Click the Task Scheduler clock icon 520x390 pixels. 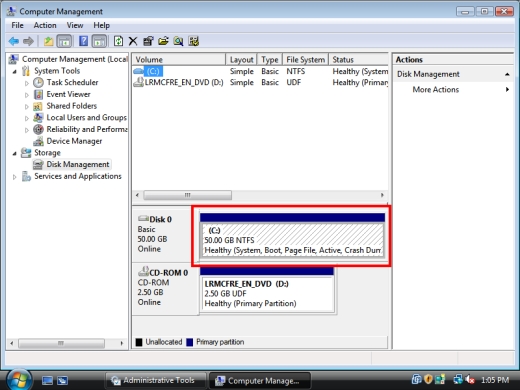click(38, 82)
